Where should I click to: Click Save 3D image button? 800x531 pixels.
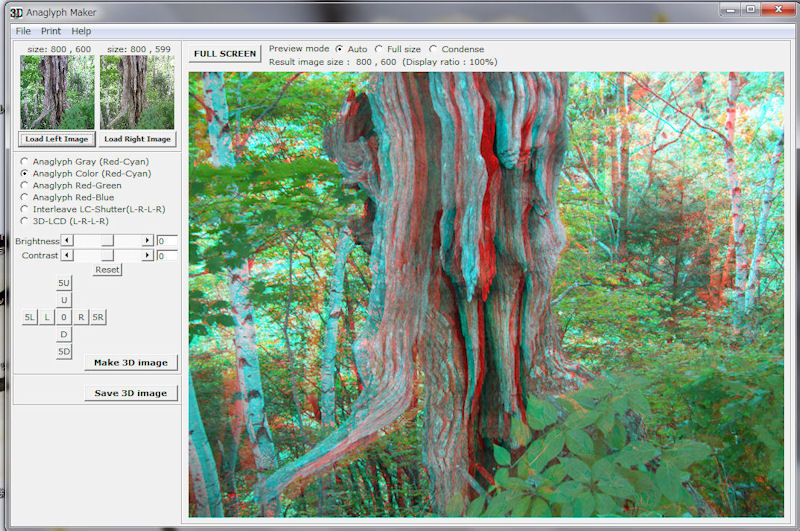(x=131, y=393)
